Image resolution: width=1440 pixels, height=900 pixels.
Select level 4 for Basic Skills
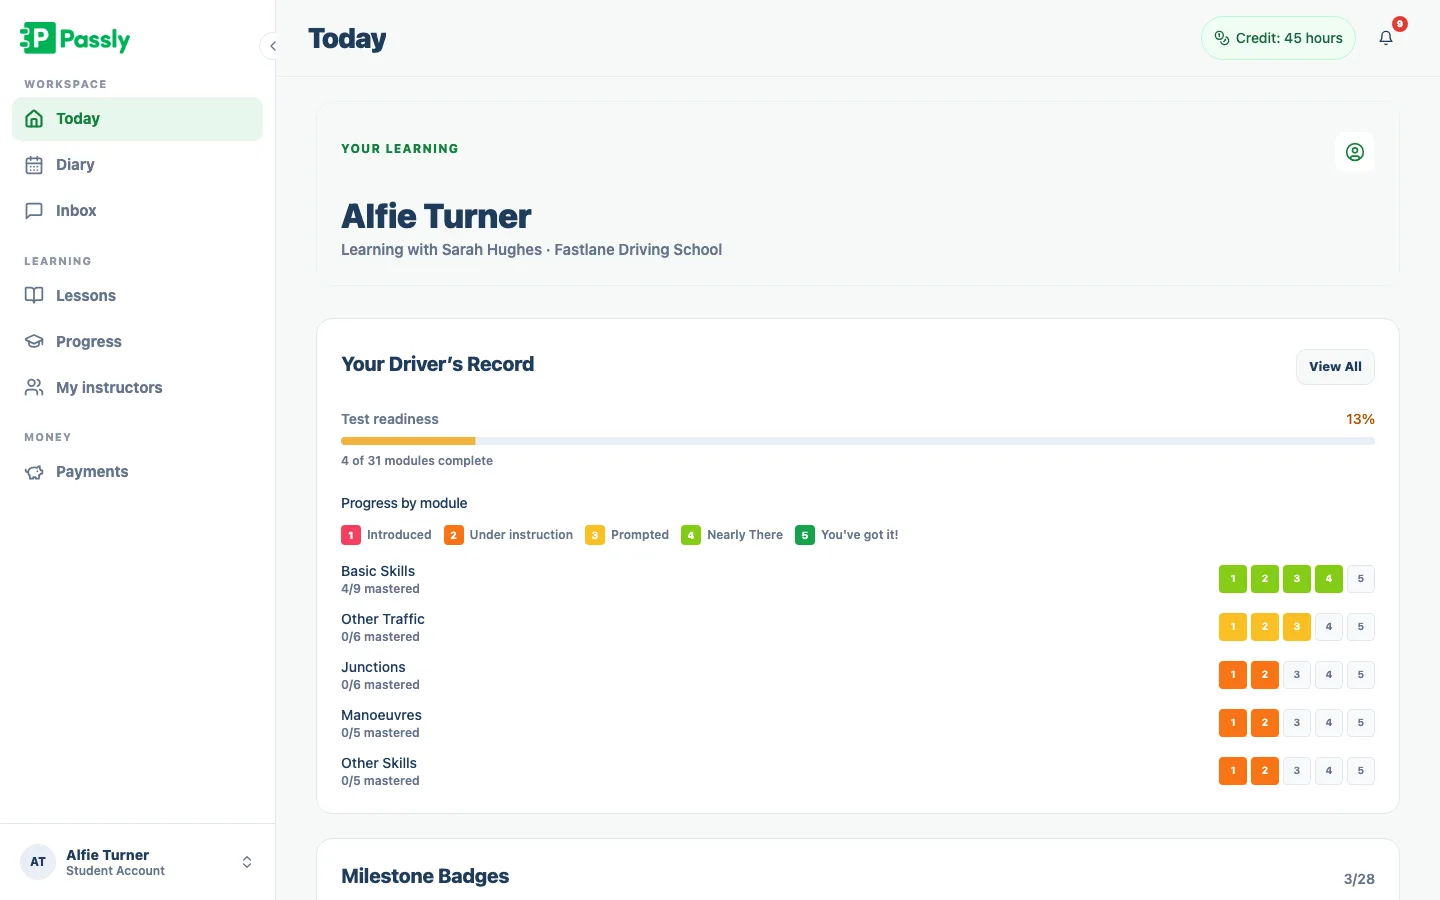pos(1329,579)
